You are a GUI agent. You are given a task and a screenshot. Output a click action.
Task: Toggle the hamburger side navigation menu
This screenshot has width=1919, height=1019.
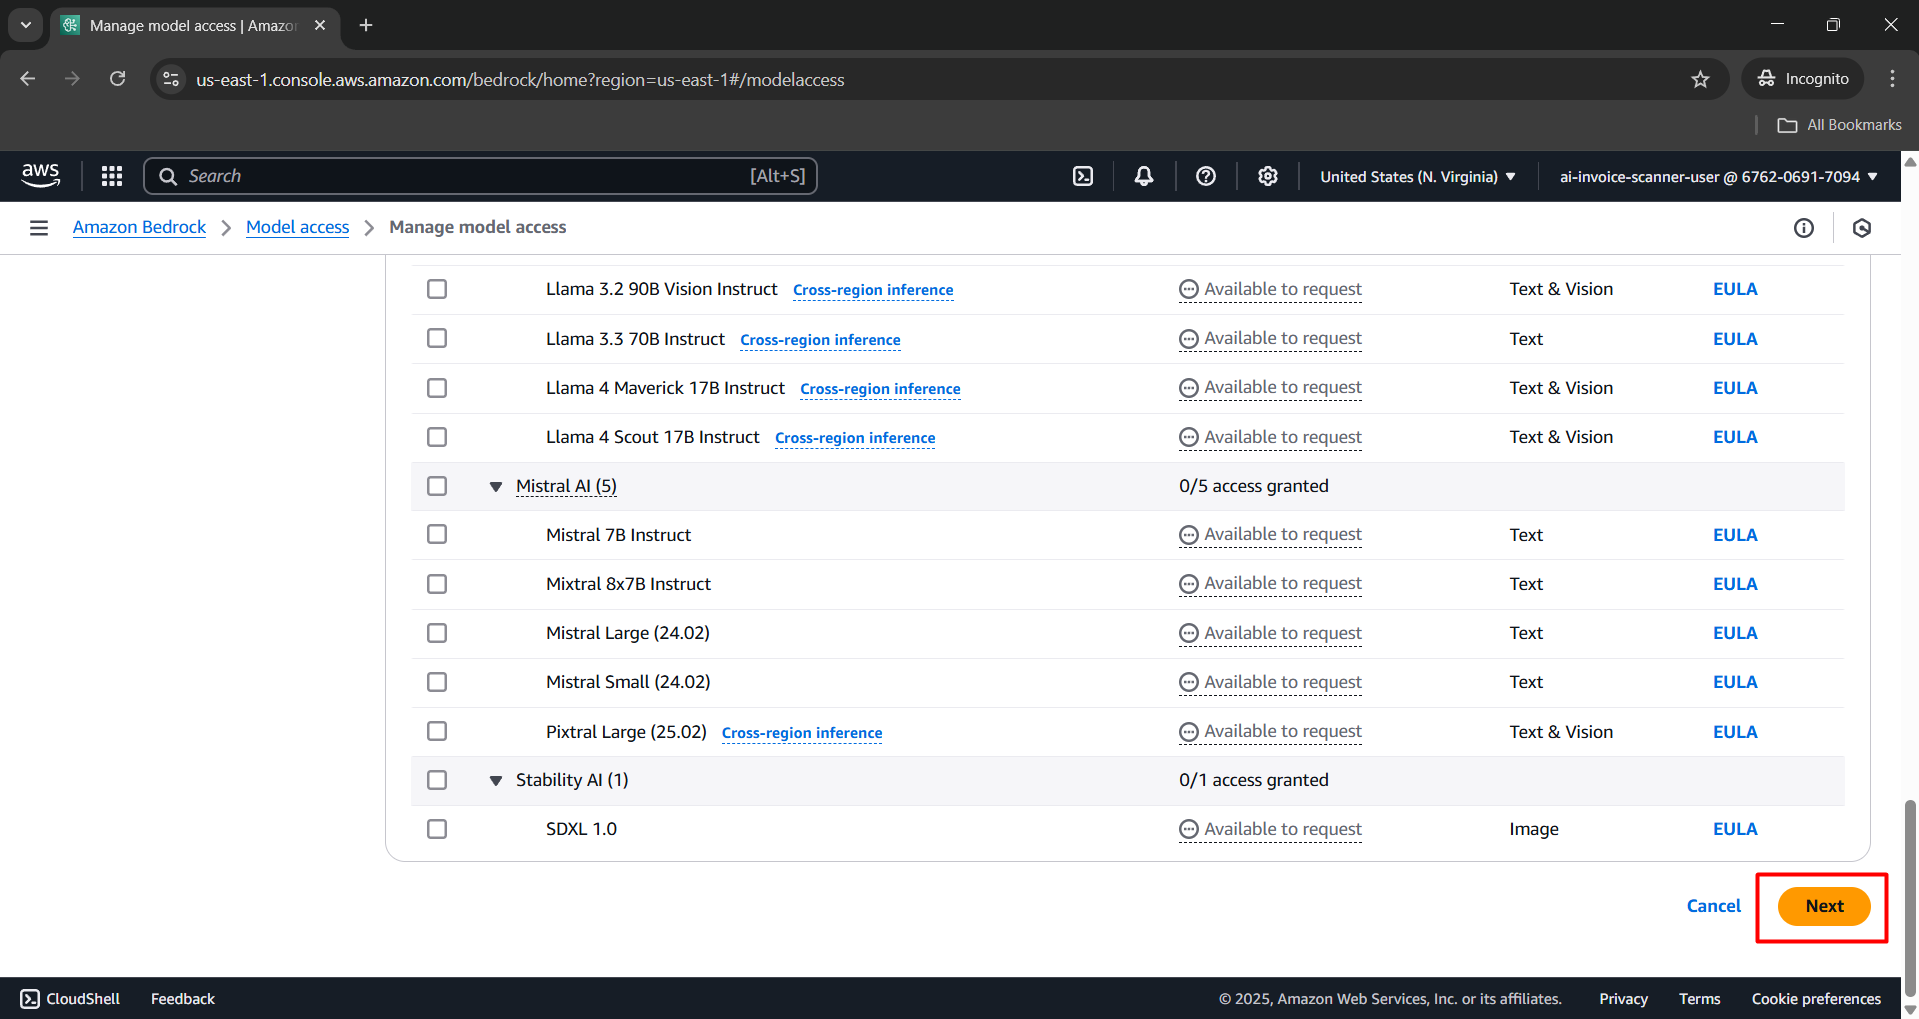pyautogui.click(x=39, y=228)
